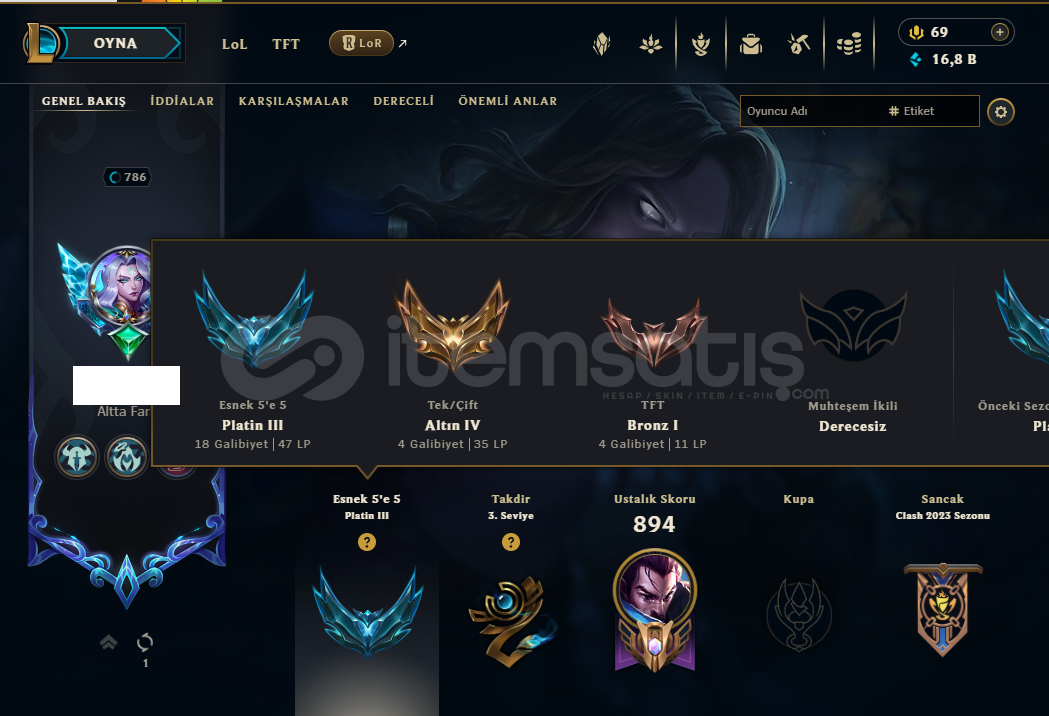The image size is (1049, 716).
Task: Expand banner options with the chevron-up icon
Action: (108, 643)
